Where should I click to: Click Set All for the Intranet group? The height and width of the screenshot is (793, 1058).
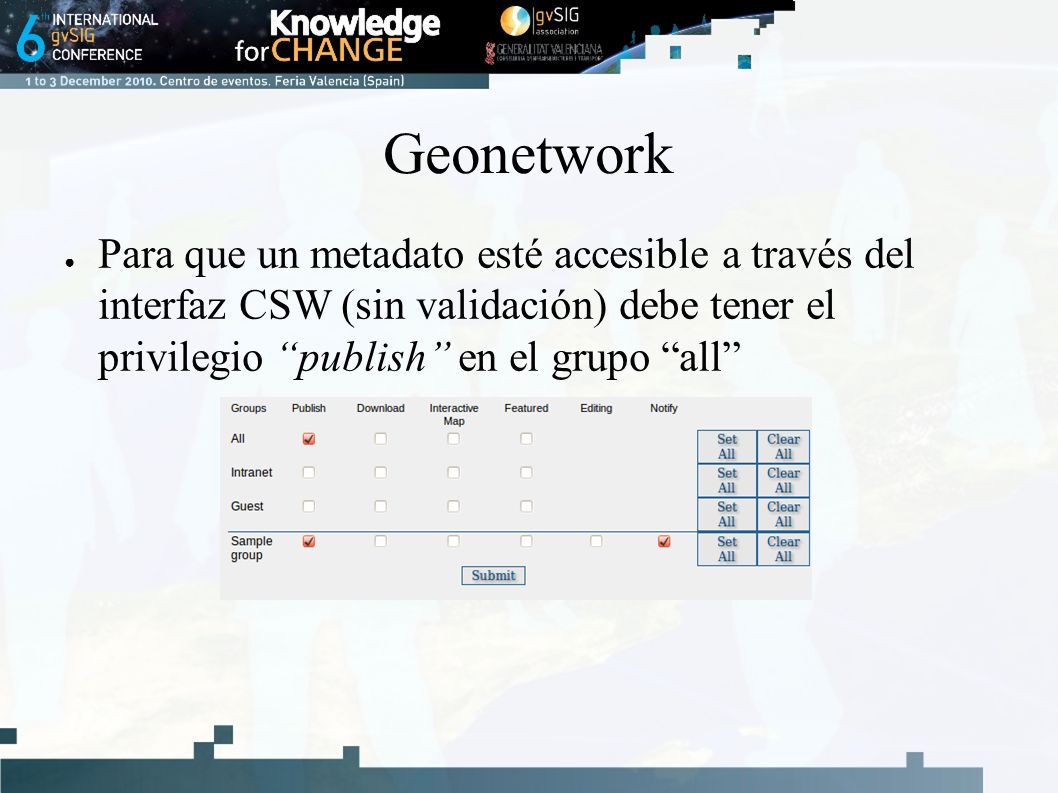pyautogui.click(x=727, y=481)
